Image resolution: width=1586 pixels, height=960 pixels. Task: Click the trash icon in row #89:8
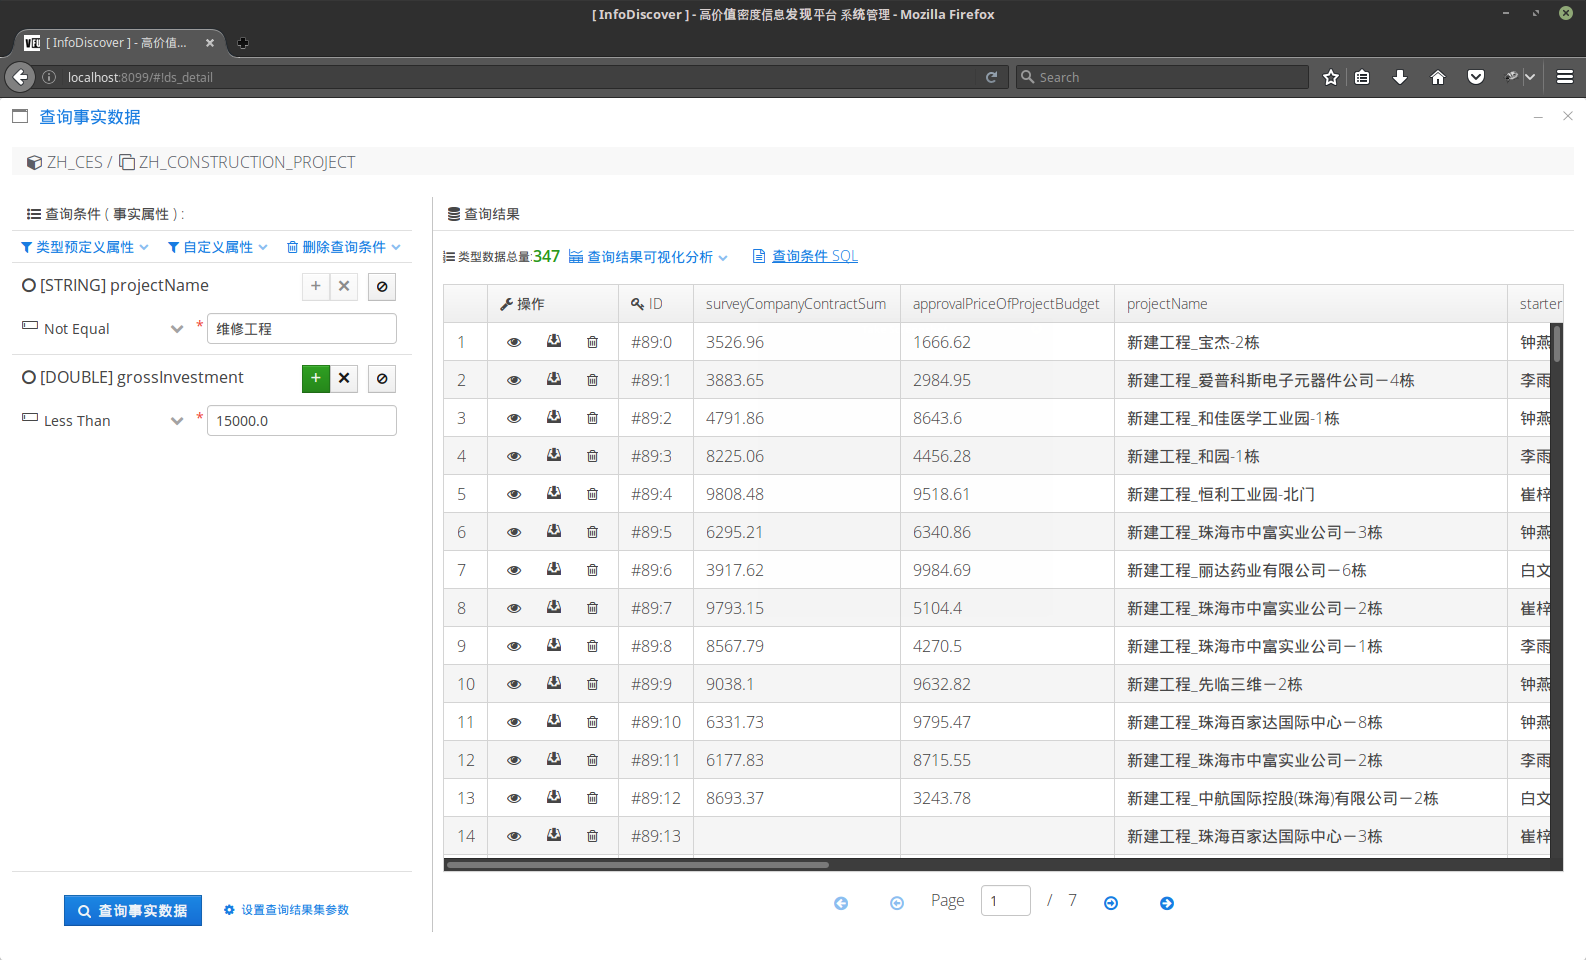click(x=592, y=646)
